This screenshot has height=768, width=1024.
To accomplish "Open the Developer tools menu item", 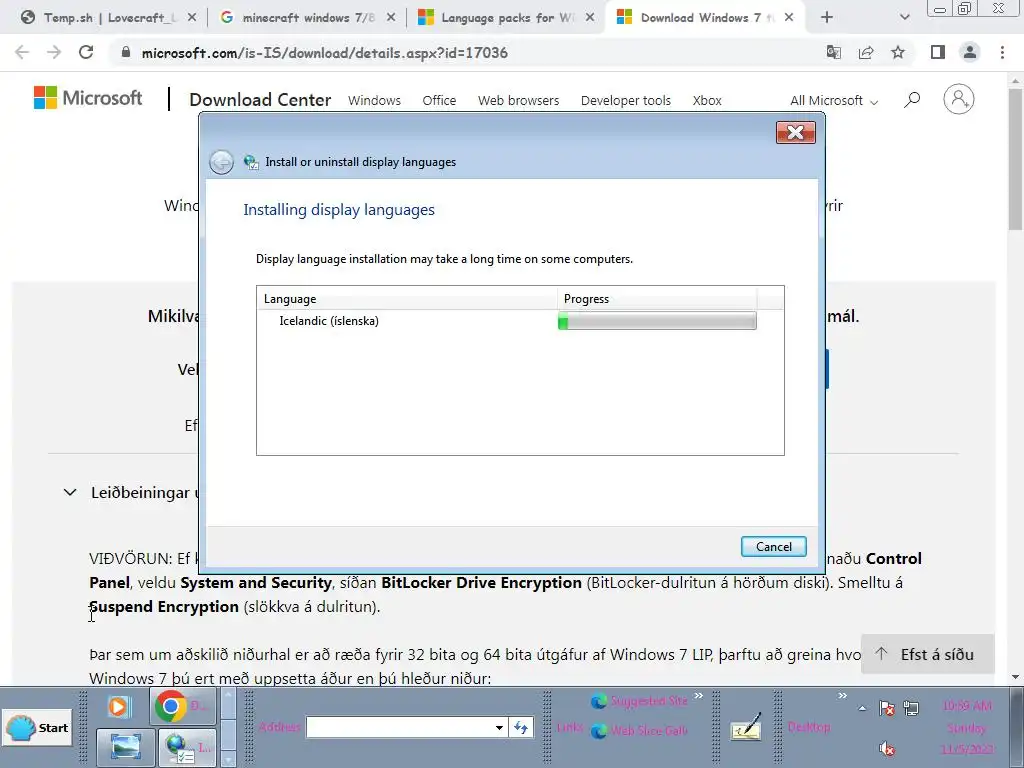I will pos(626,101).
